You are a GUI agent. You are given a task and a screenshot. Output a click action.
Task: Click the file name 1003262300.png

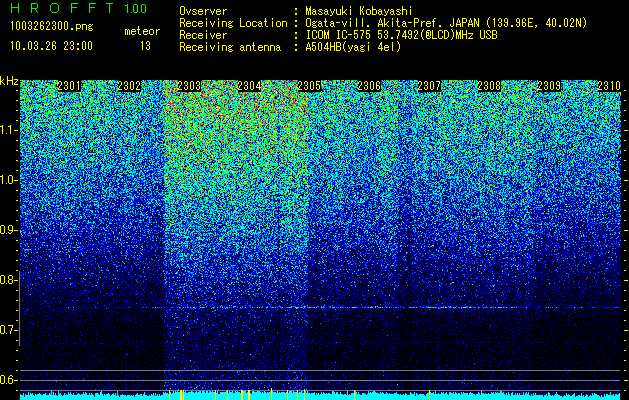tap(52, 26)
